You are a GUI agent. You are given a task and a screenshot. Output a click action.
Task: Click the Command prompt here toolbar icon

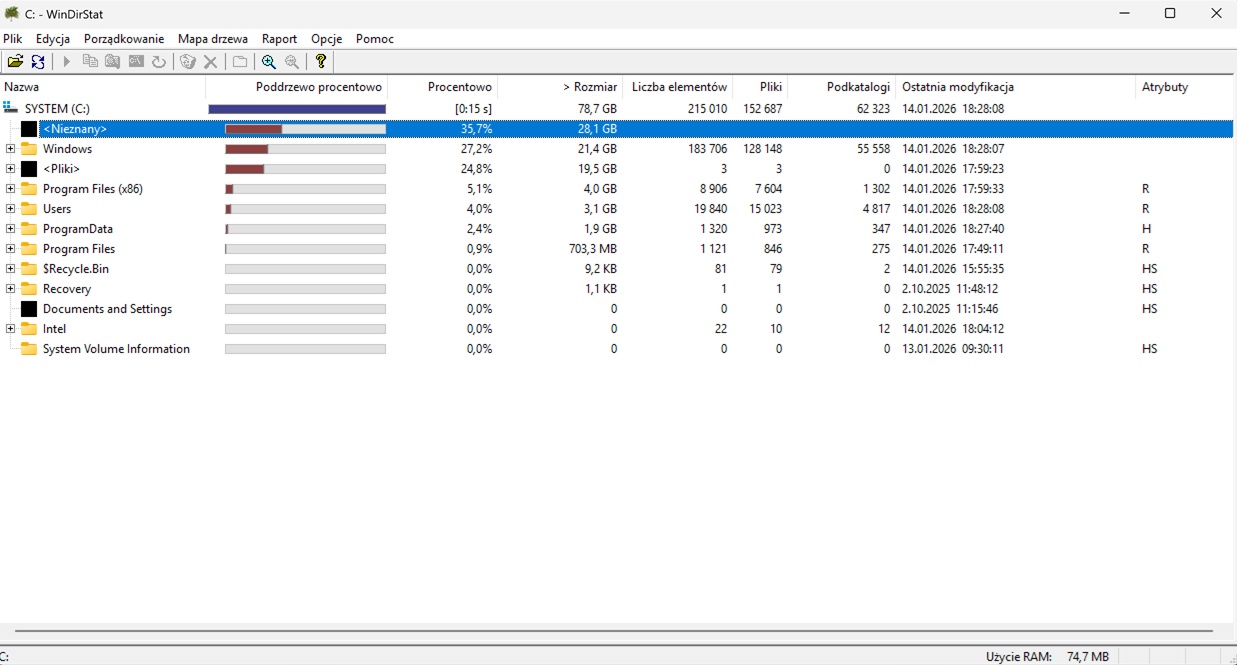click(x=136, y=62)
